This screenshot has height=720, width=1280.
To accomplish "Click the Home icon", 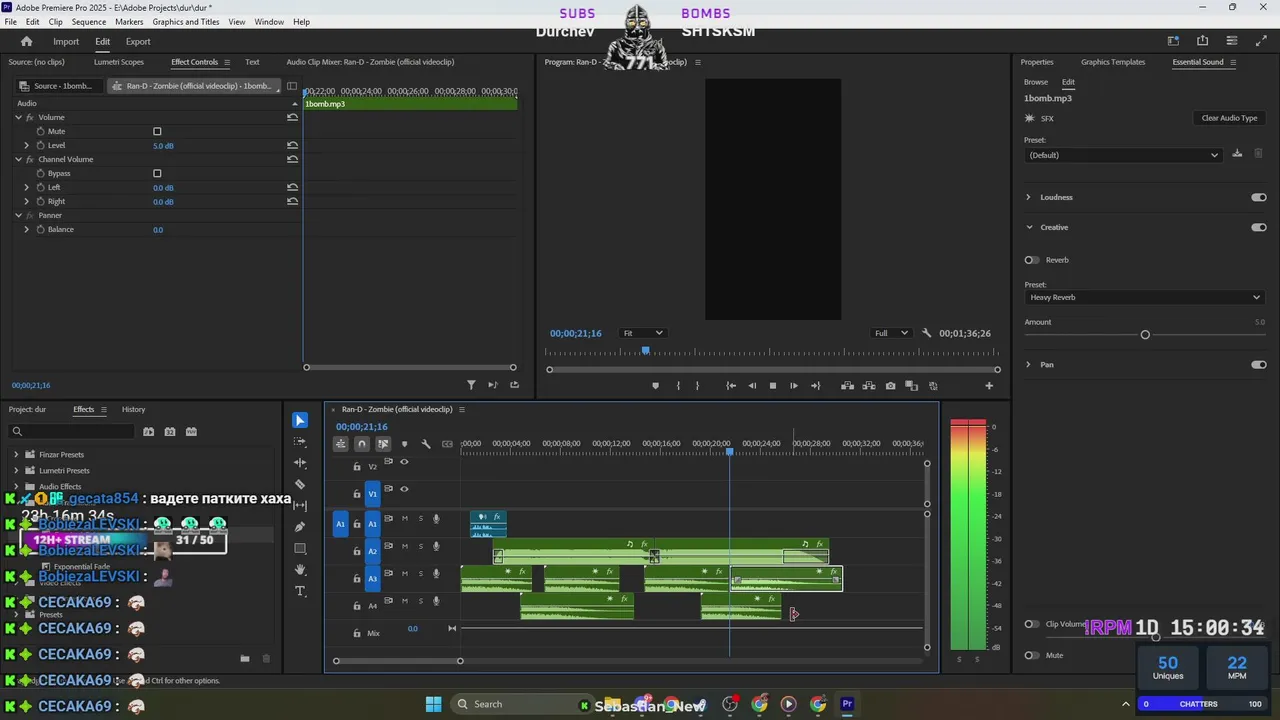I will (27, 41).
